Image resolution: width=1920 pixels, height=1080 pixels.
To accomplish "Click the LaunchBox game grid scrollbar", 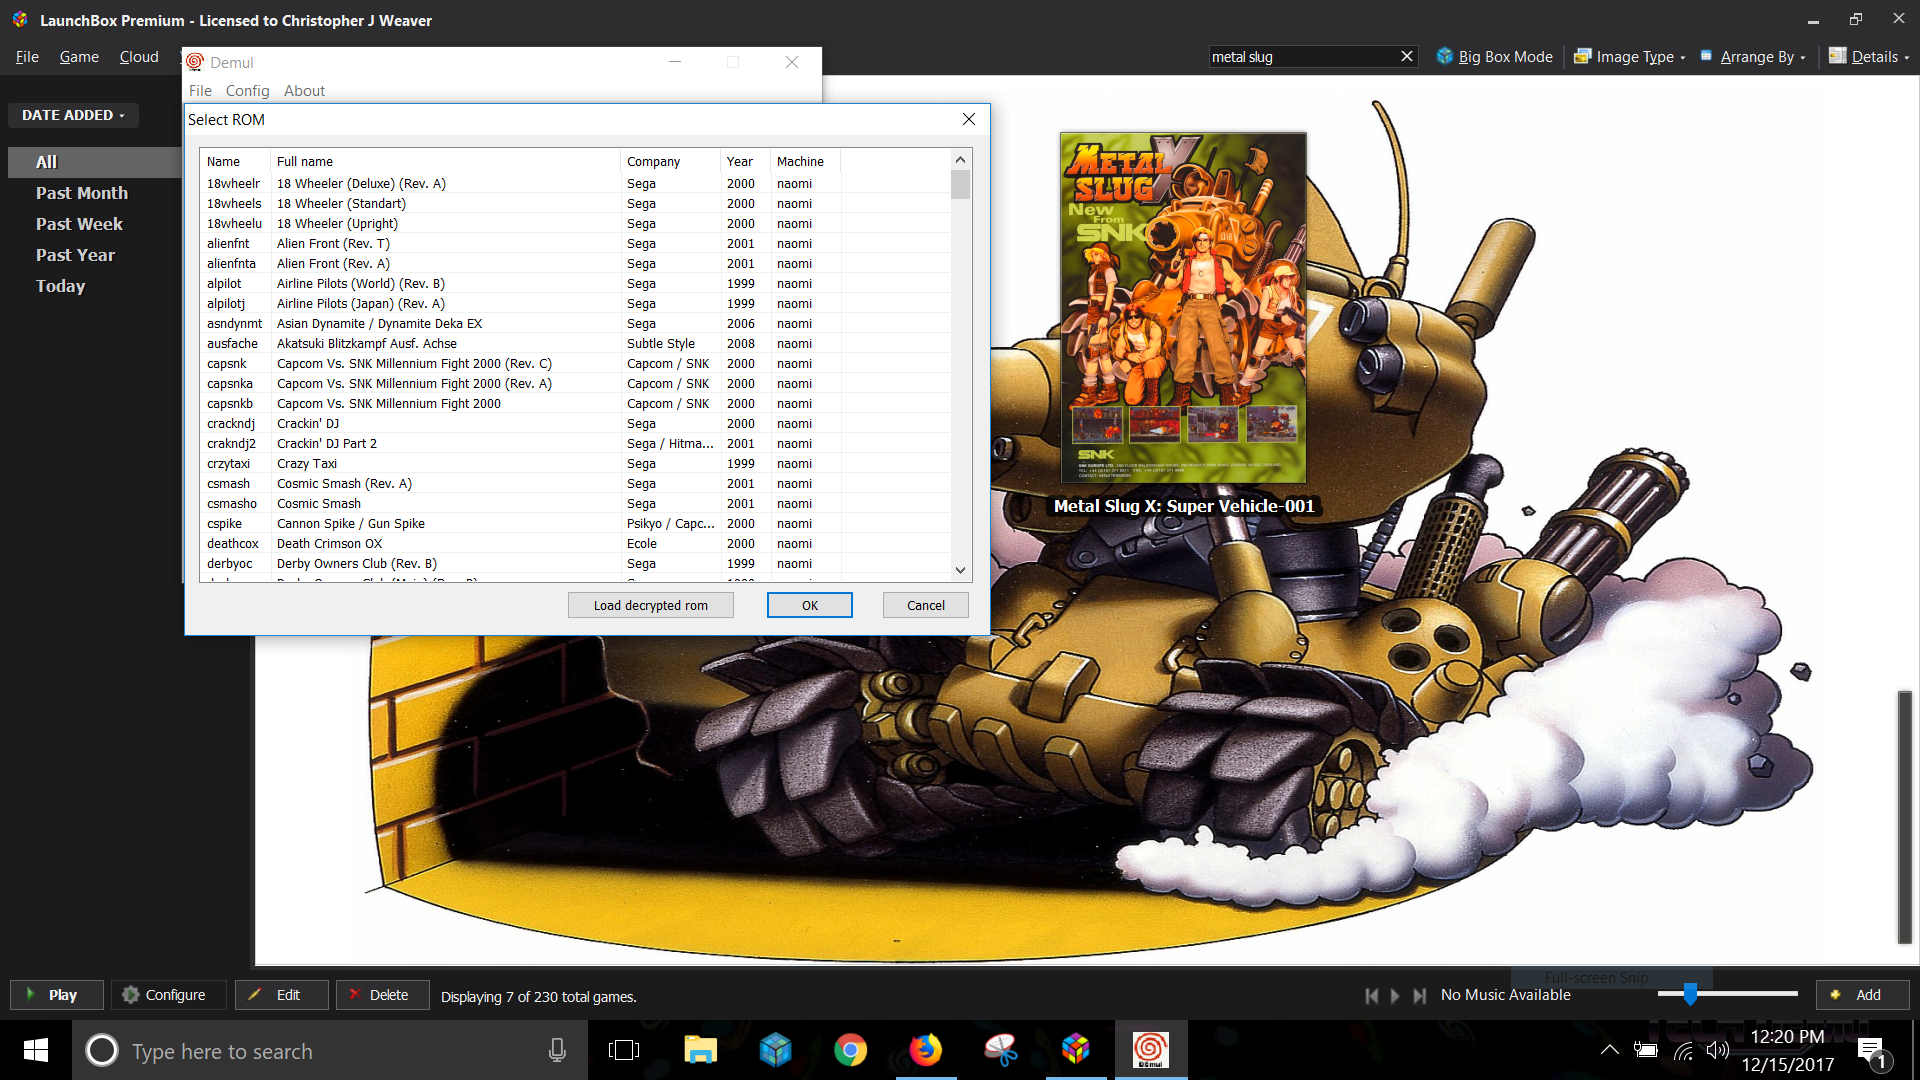I will pyautogui.click(x=1905, y=816).
